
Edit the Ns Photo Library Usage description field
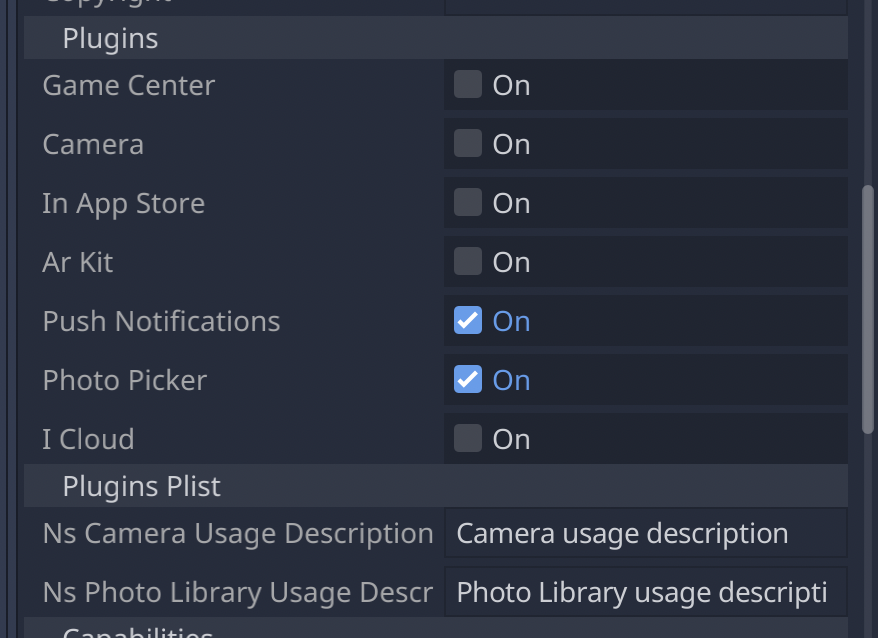(x=645, y=592)
